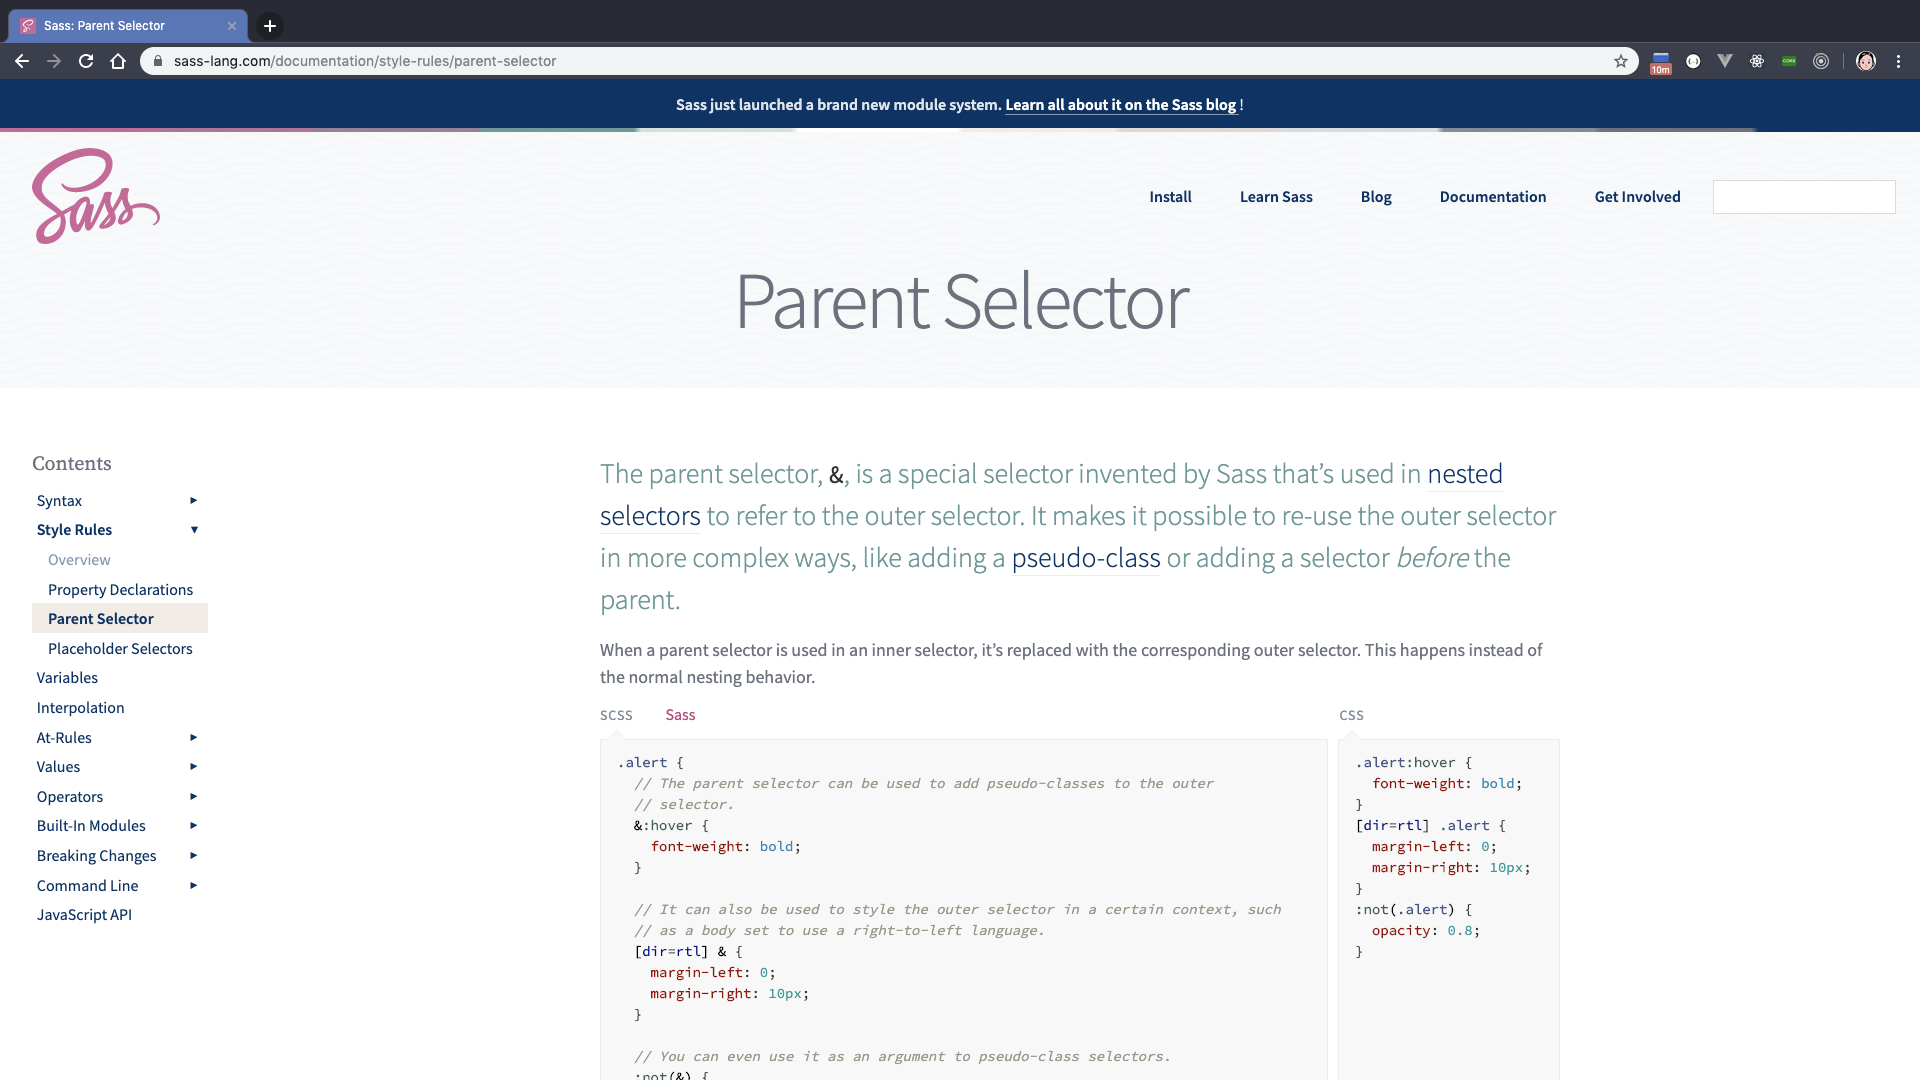Open the Documentation nav item
The image size is (1920, 1080).
click(x=1492, y=197)
